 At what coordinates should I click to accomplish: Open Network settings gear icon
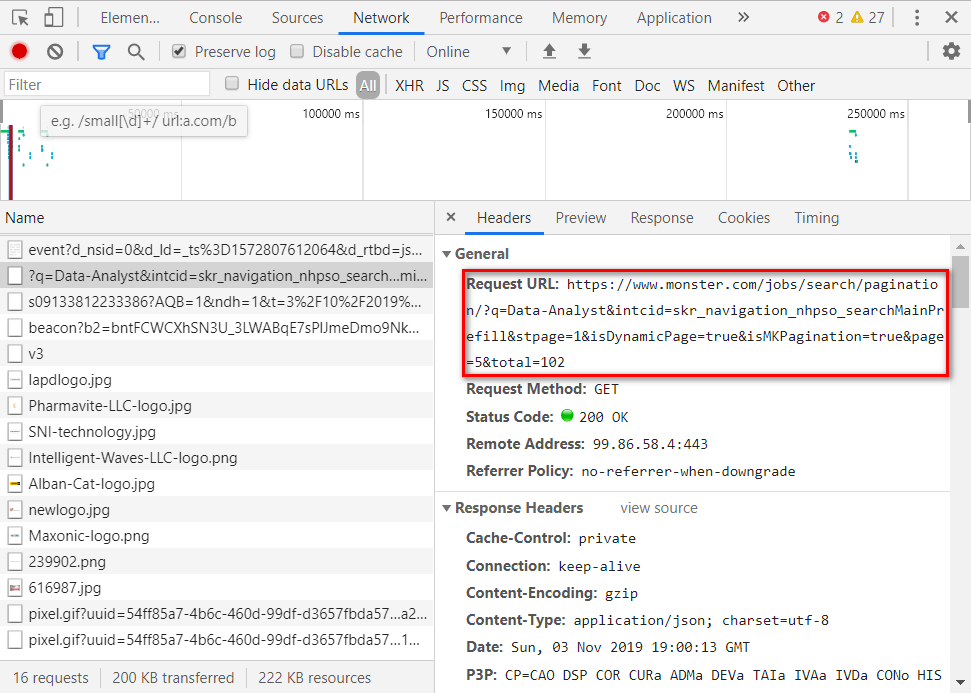tap(951, 51)
